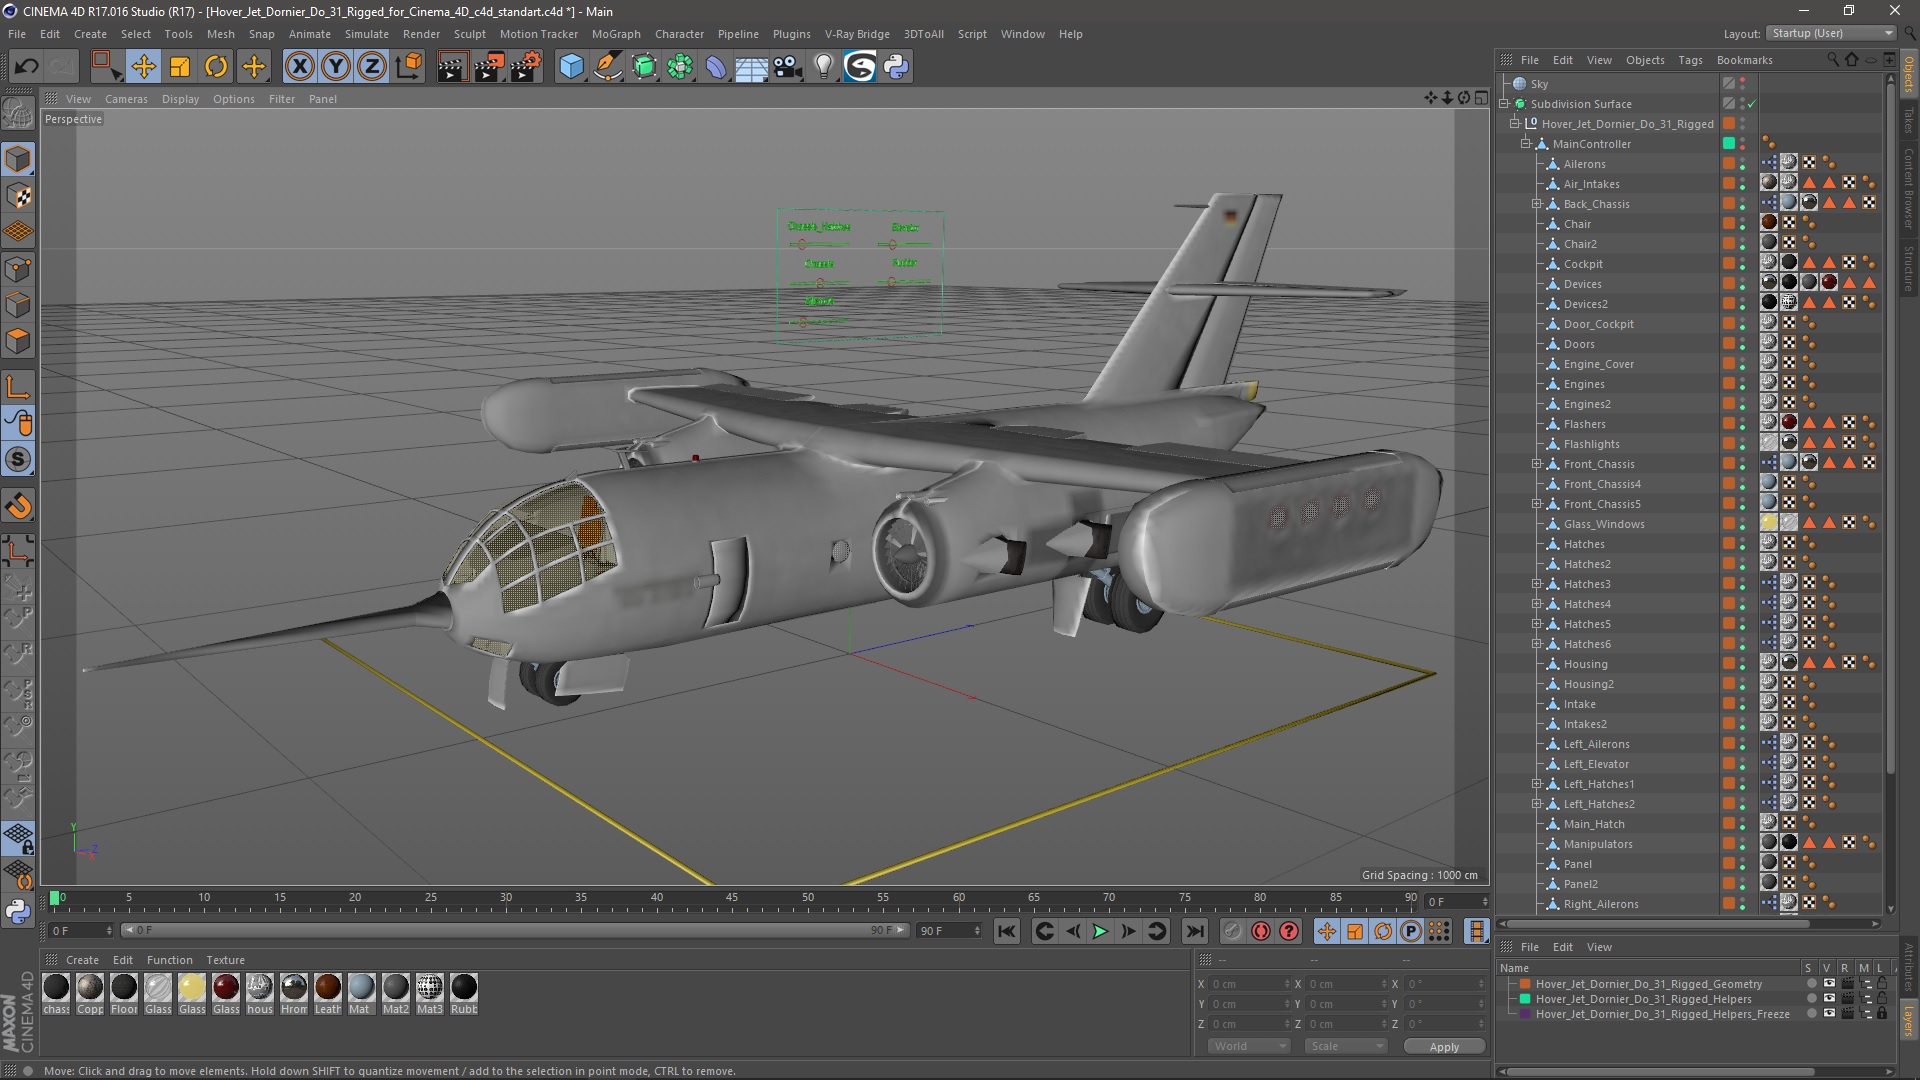Screen dimensions: 1920x1080
Task: Expand the Hatches3 object
Action: point(1537,584)
